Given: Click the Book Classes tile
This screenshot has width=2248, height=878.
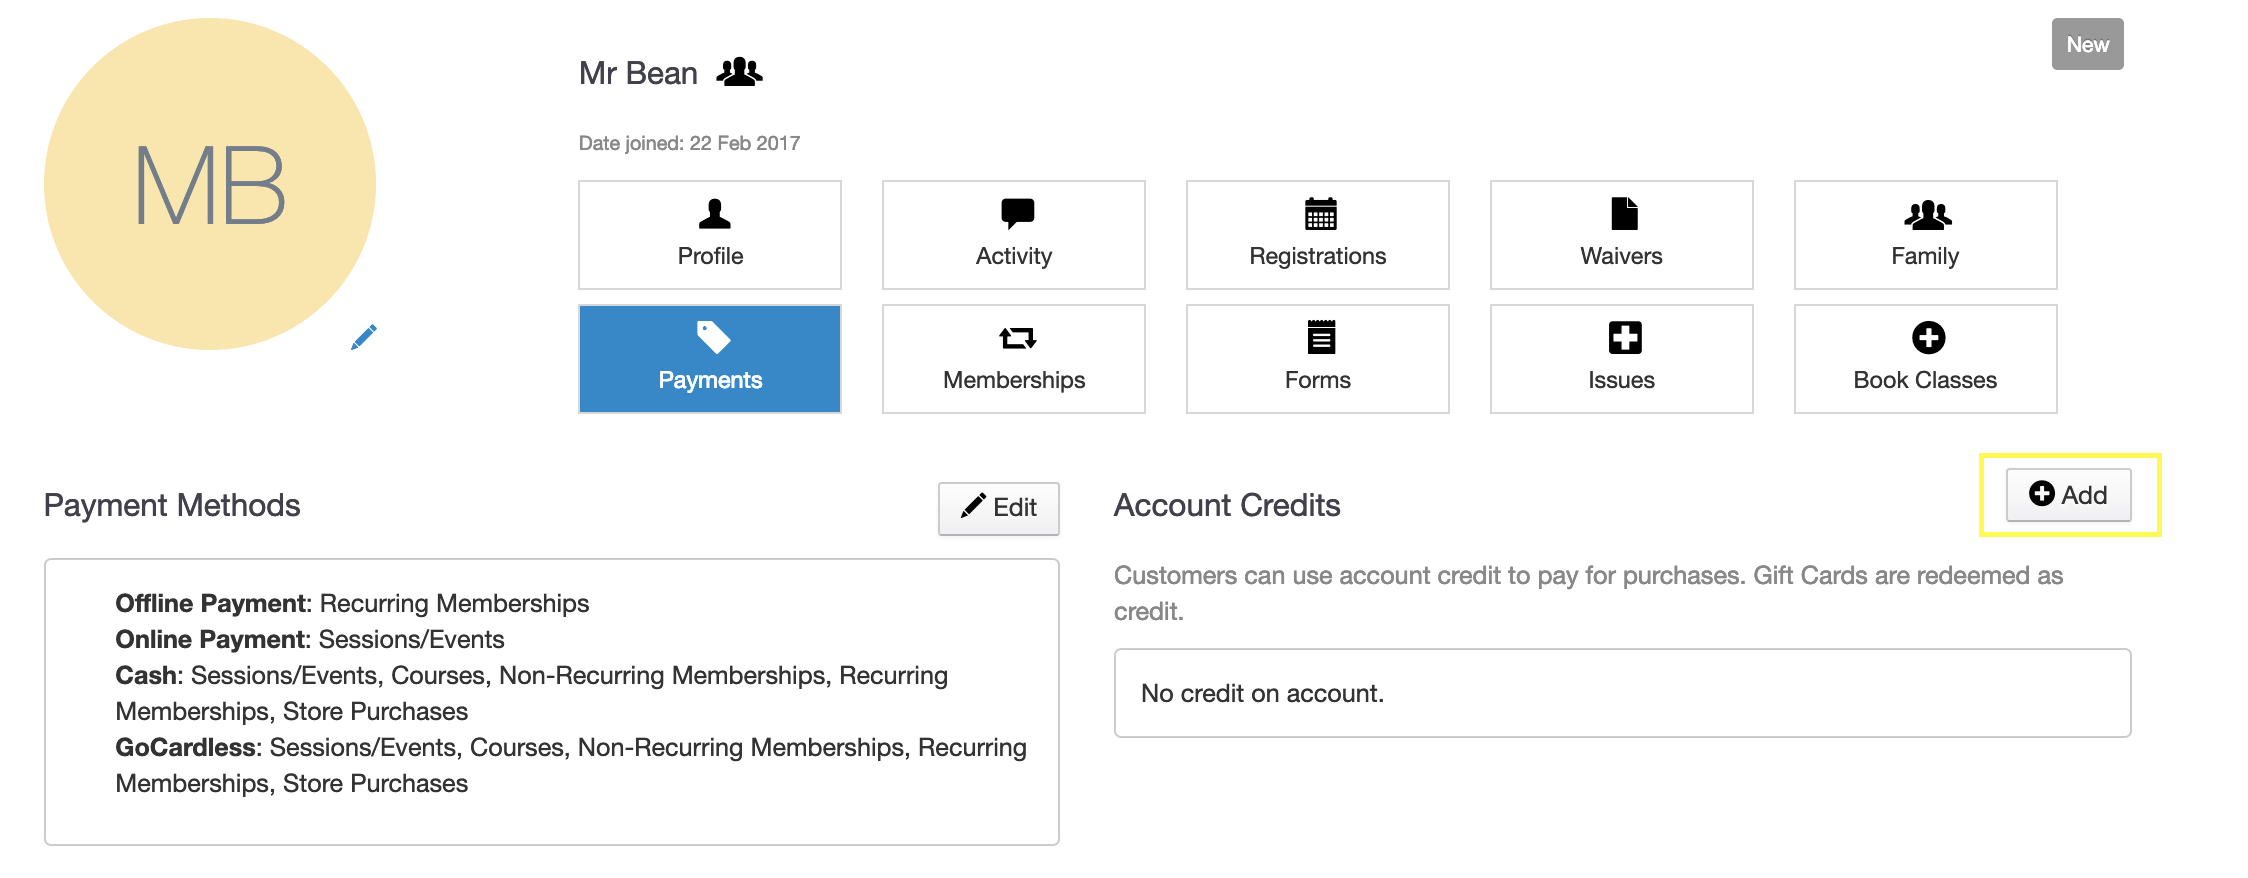Looking at the screenshot, I should pos(1925,359).
